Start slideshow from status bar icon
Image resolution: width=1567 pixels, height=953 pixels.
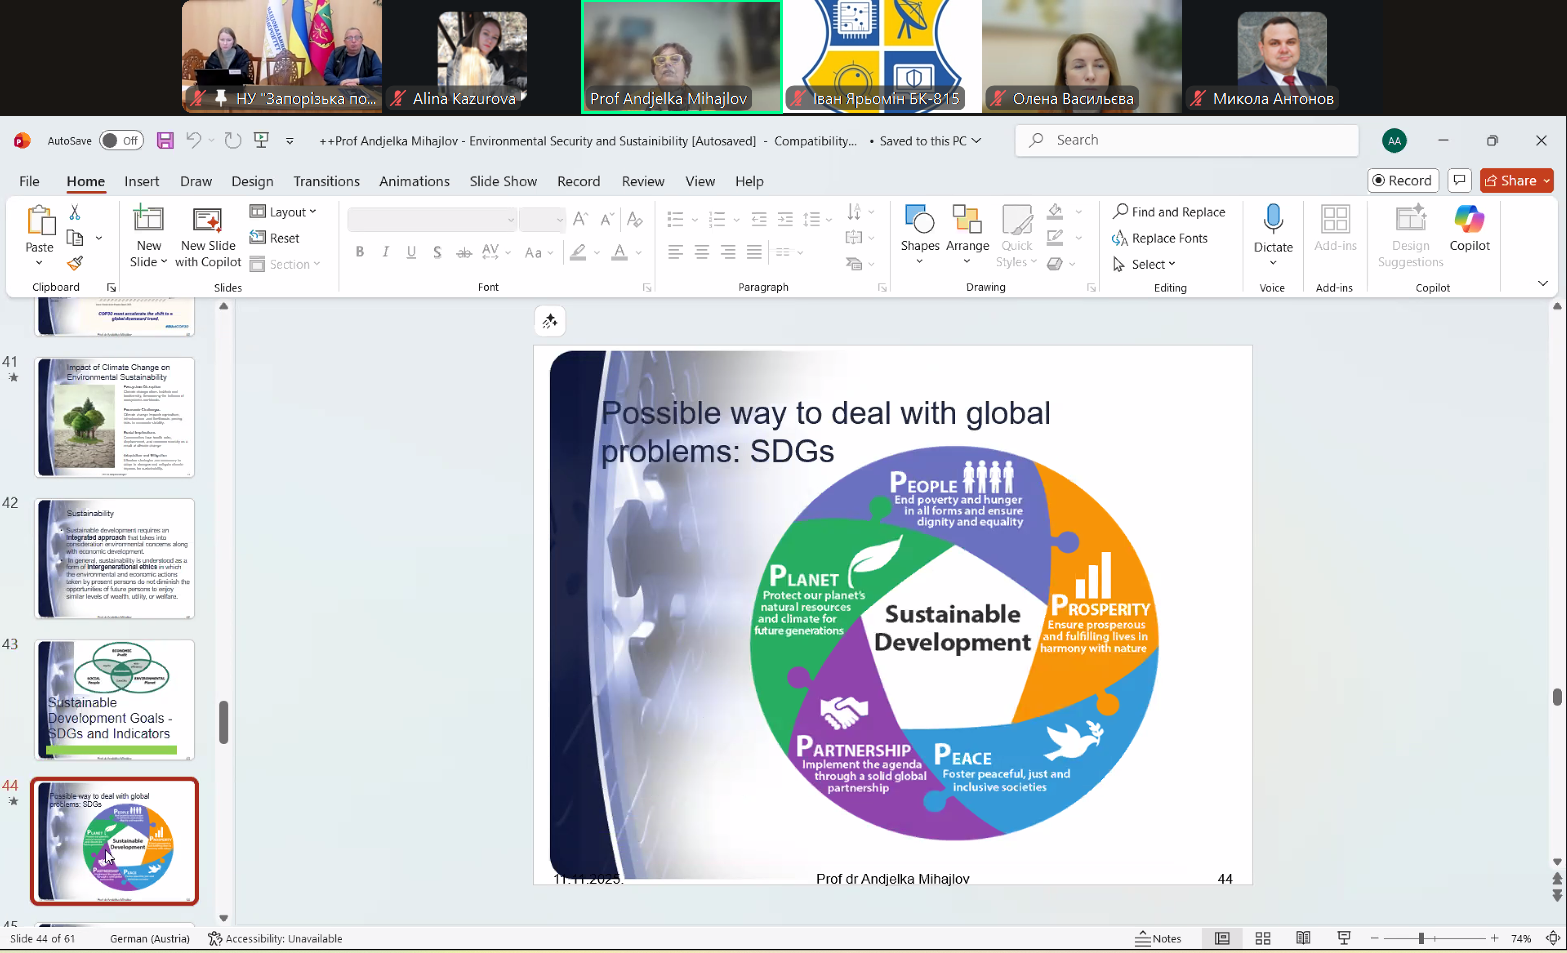pyautogui.click(x=1344, y=938)
